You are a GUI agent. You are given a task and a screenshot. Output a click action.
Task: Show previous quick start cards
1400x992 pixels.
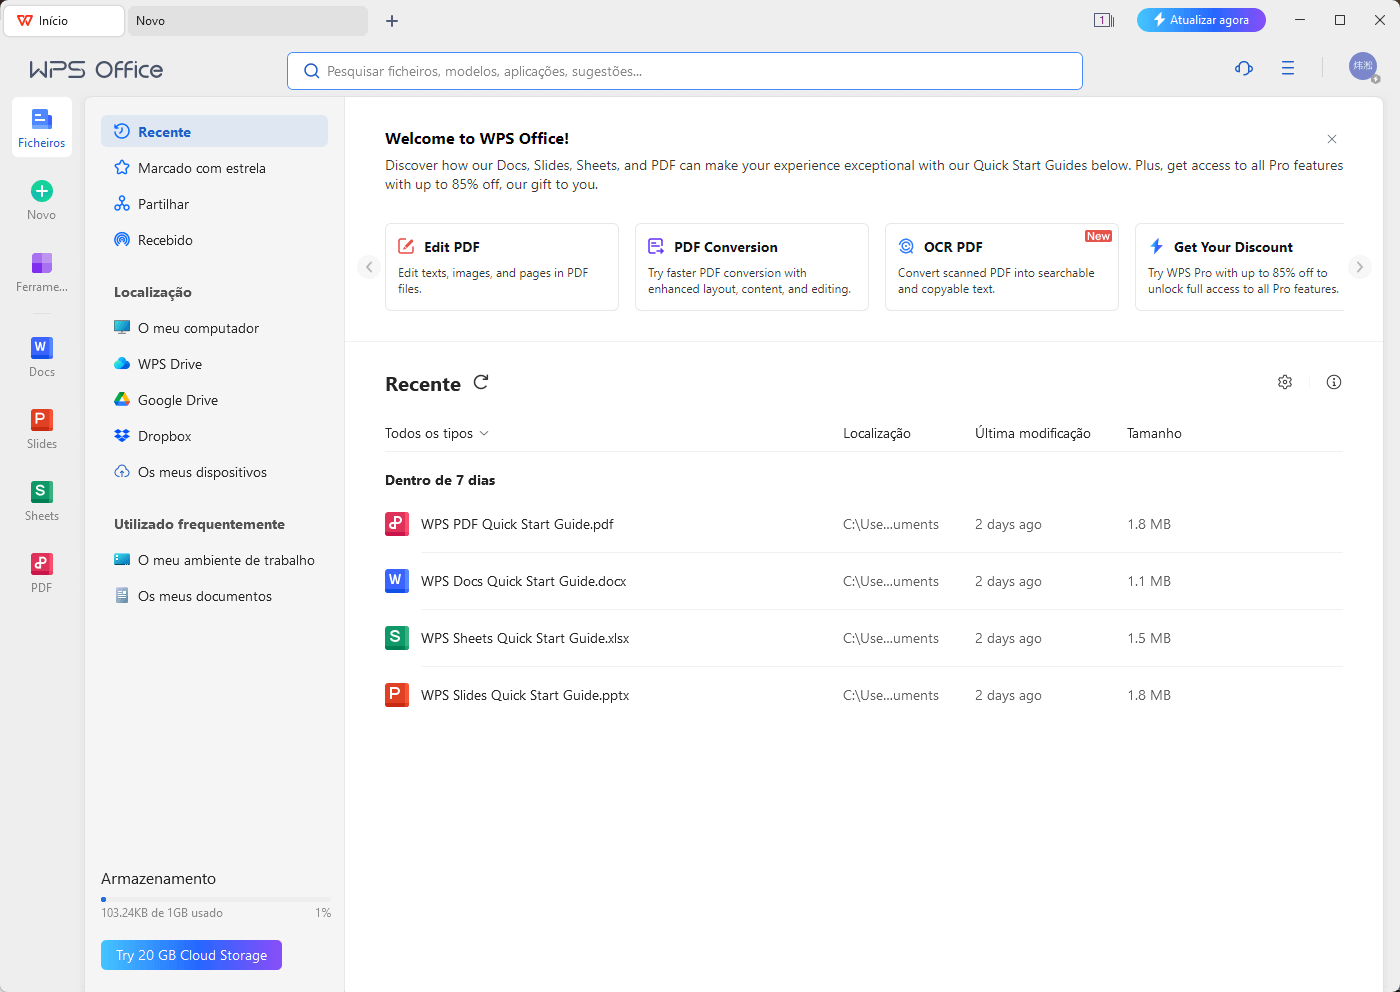coord(369,267)
